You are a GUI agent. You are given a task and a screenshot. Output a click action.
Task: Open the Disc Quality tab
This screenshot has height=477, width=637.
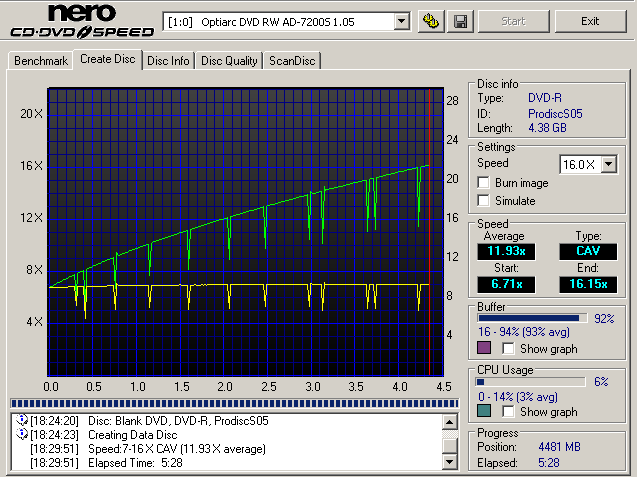(x=229, y=61)
